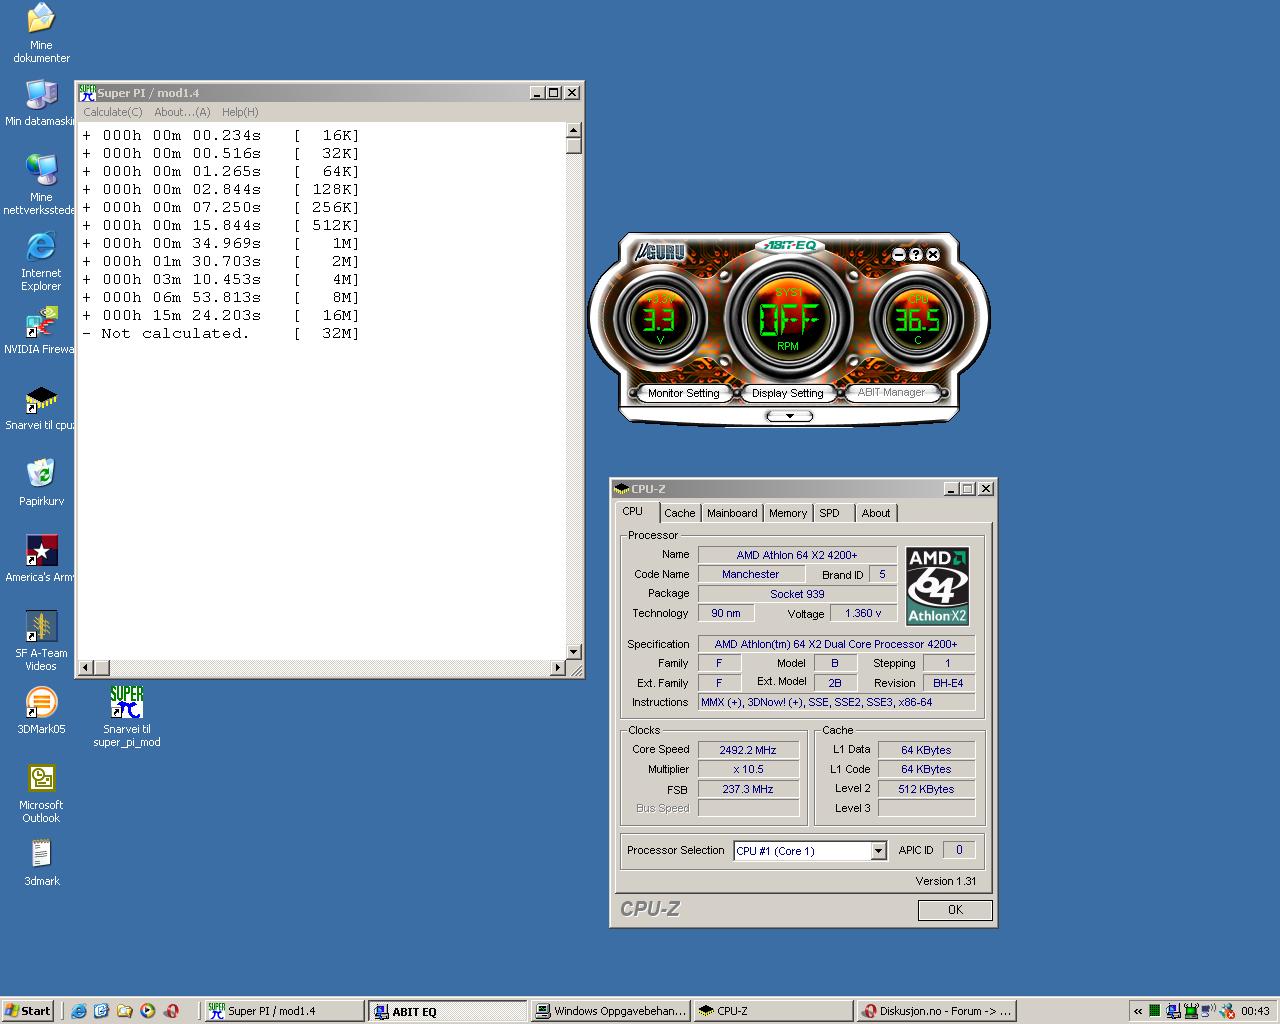The height and width of the screenshot is (1024, 1280).
Task: Switch to the Cache tab in CPU-Z
Action: pyautogui.click(x=679, y=513)
